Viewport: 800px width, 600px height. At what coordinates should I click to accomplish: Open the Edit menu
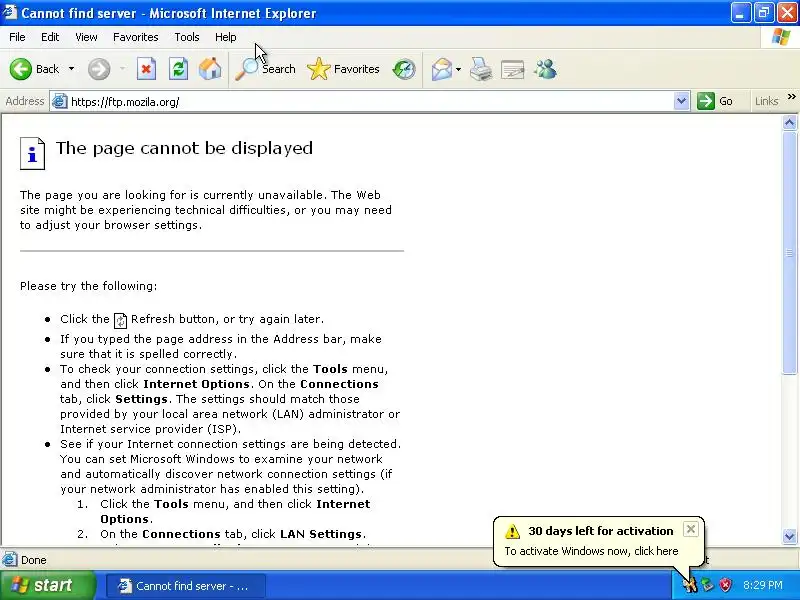50,37
